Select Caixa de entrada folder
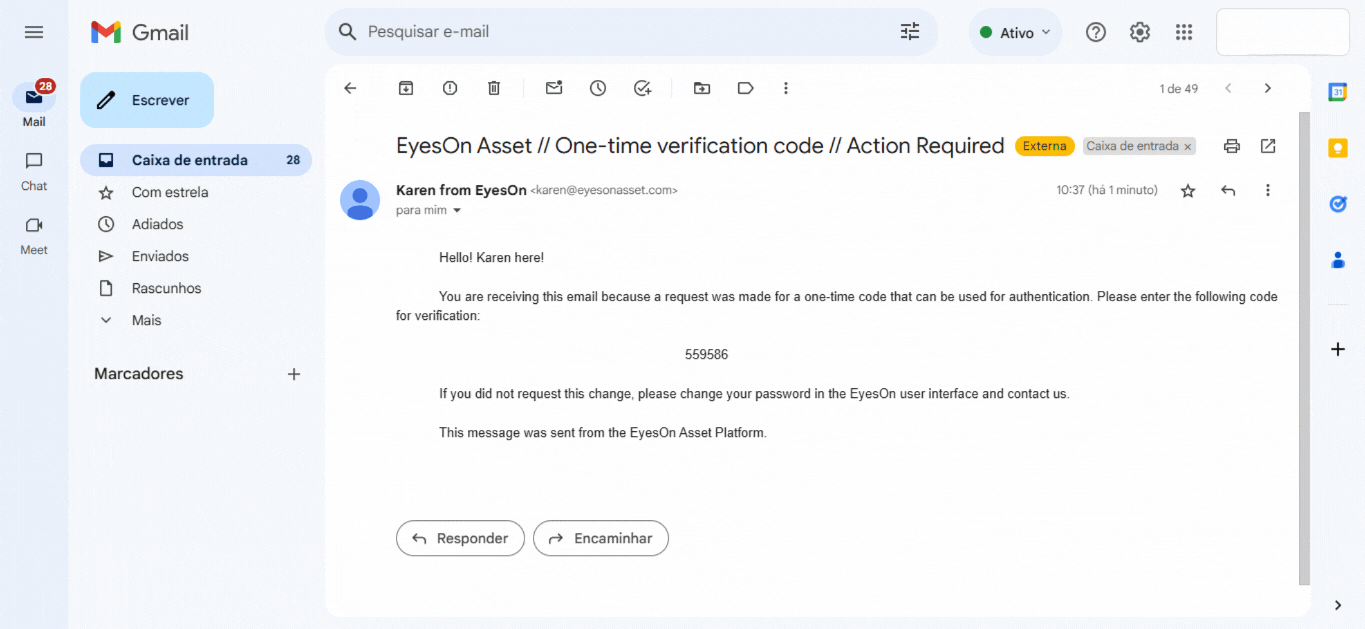Screen dimensions: 1365x629 point(196,160)
